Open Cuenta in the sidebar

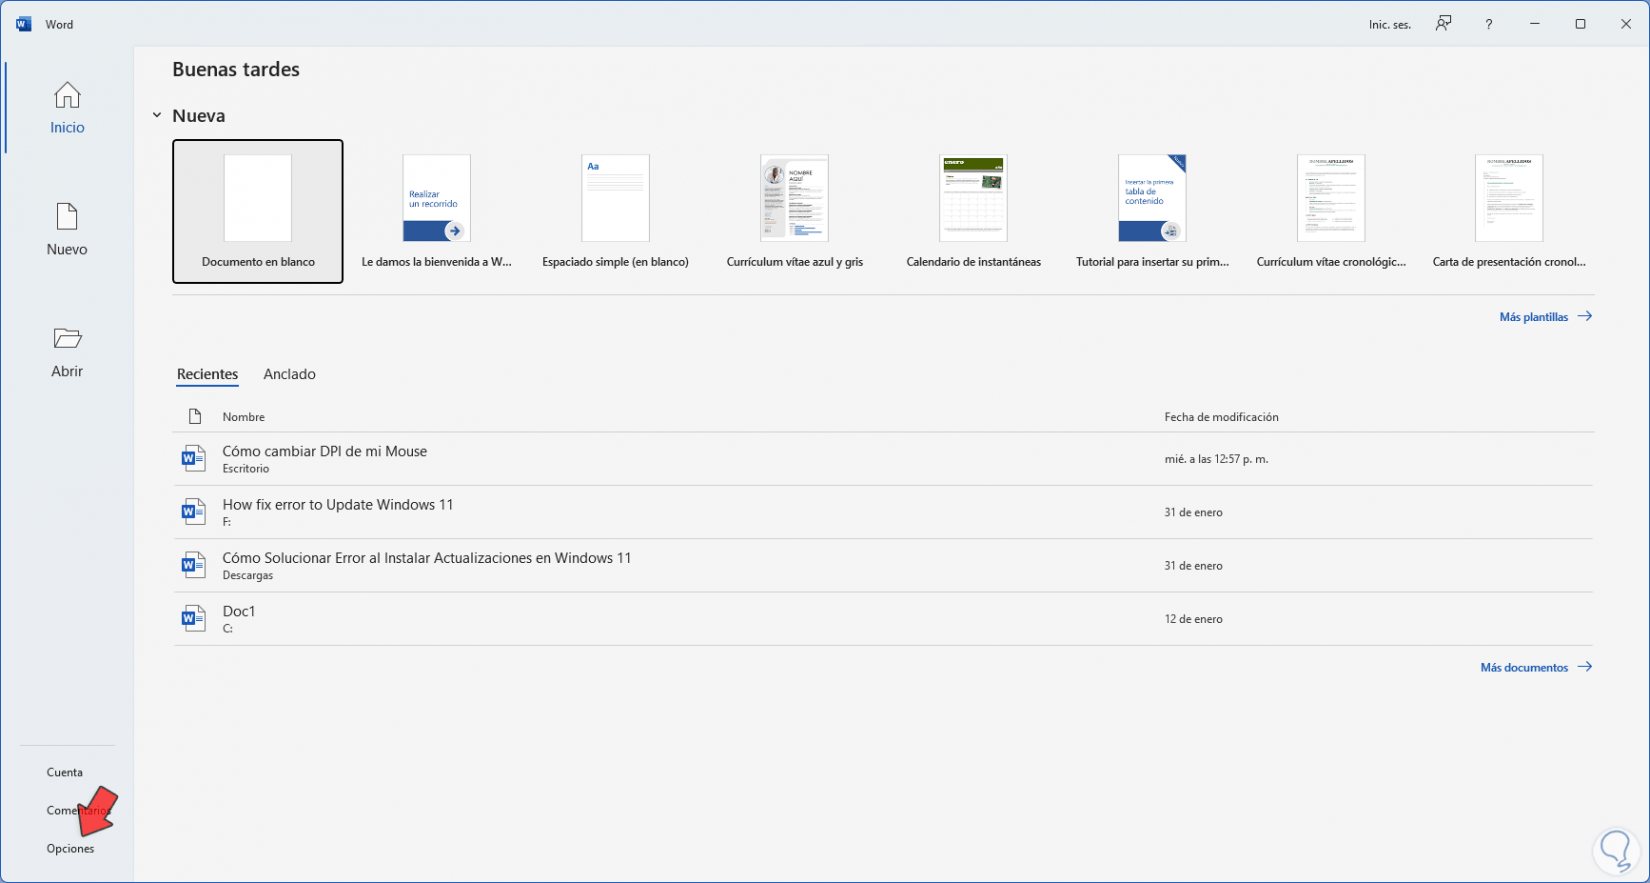pyautogui.click(x=65, y=772)
